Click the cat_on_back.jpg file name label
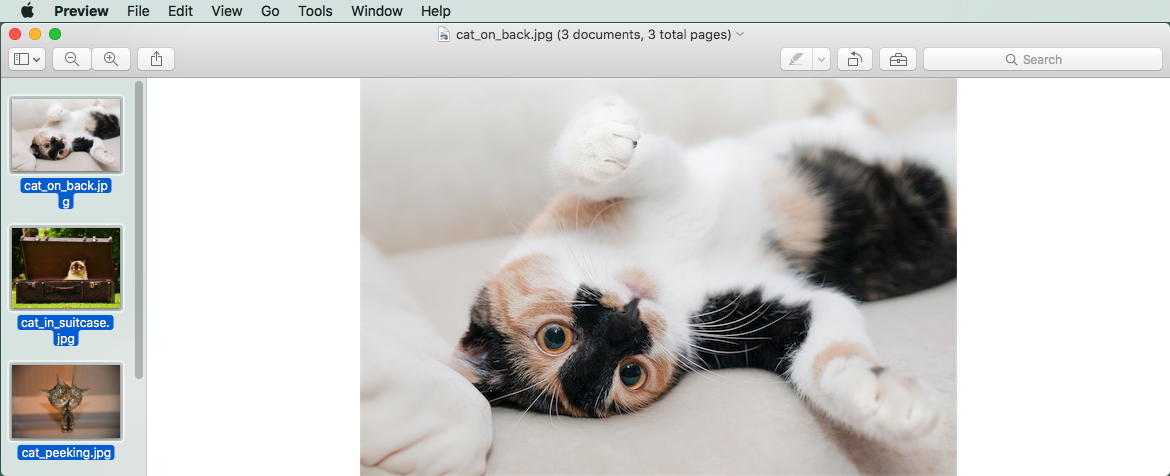 click(66, 193)
